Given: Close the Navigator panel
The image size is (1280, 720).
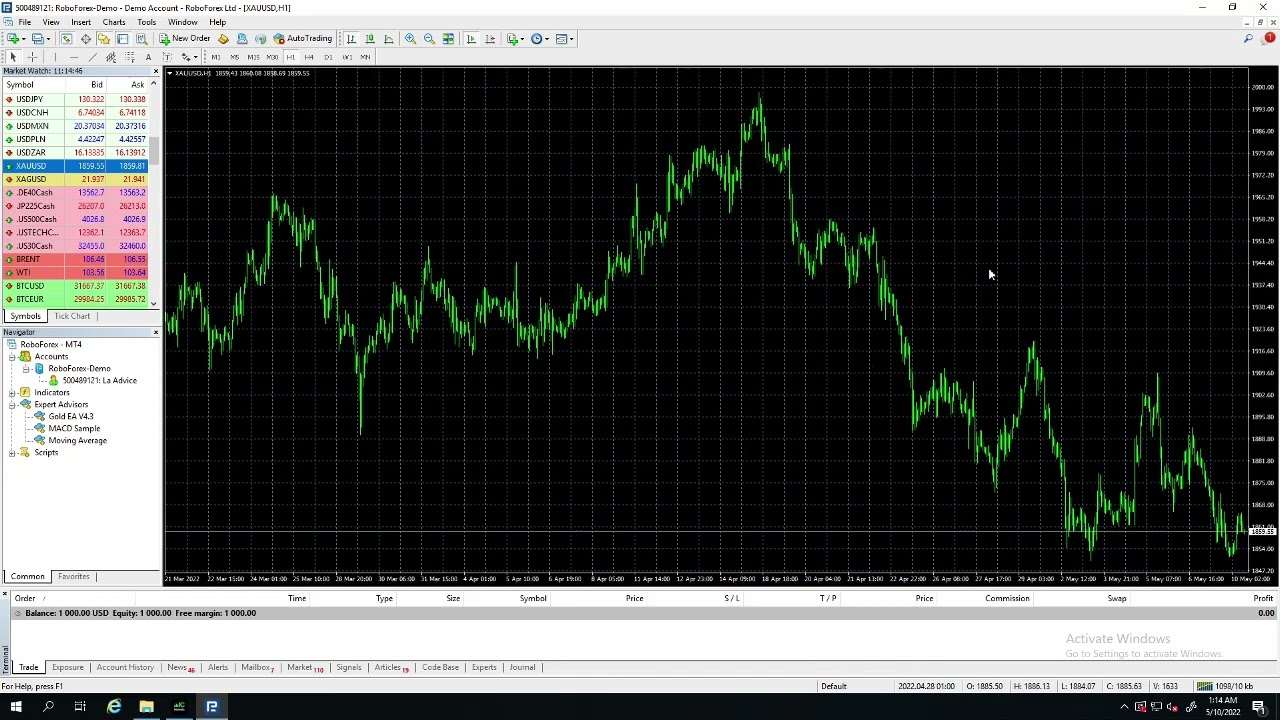Looking at the screenshot, I should click(155, 332).
